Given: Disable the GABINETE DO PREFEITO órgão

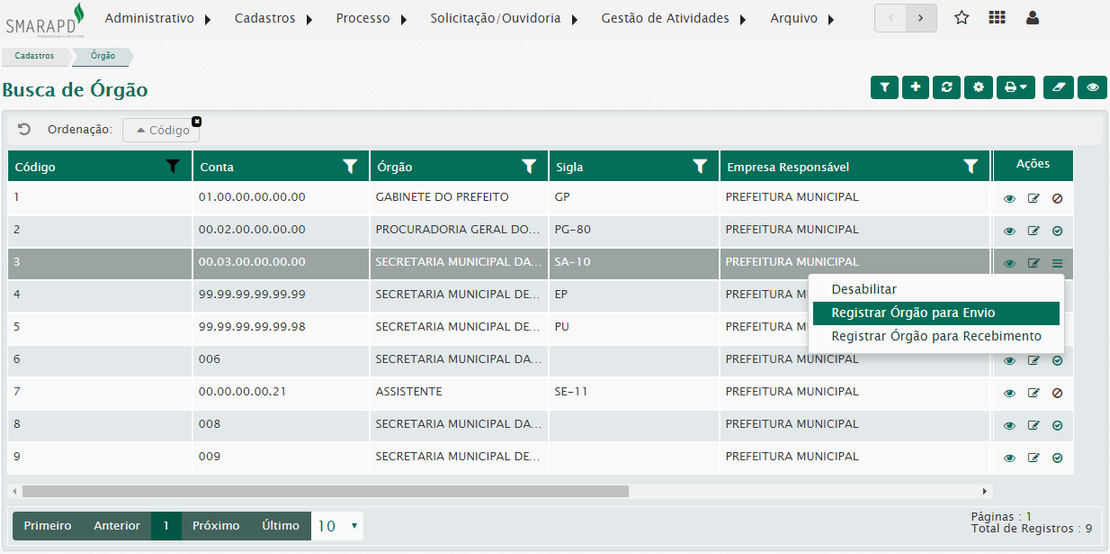Looking at the screenshot, I should (x=1057, y=198).
